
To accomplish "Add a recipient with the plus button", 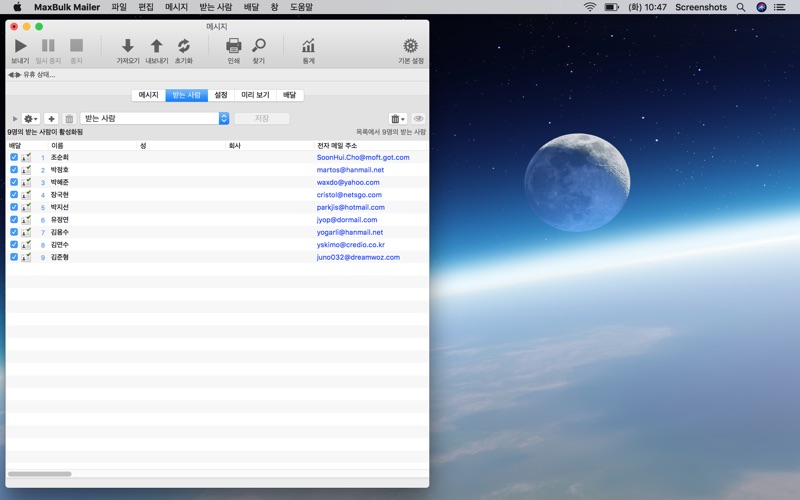I will [x=51, y=118].
